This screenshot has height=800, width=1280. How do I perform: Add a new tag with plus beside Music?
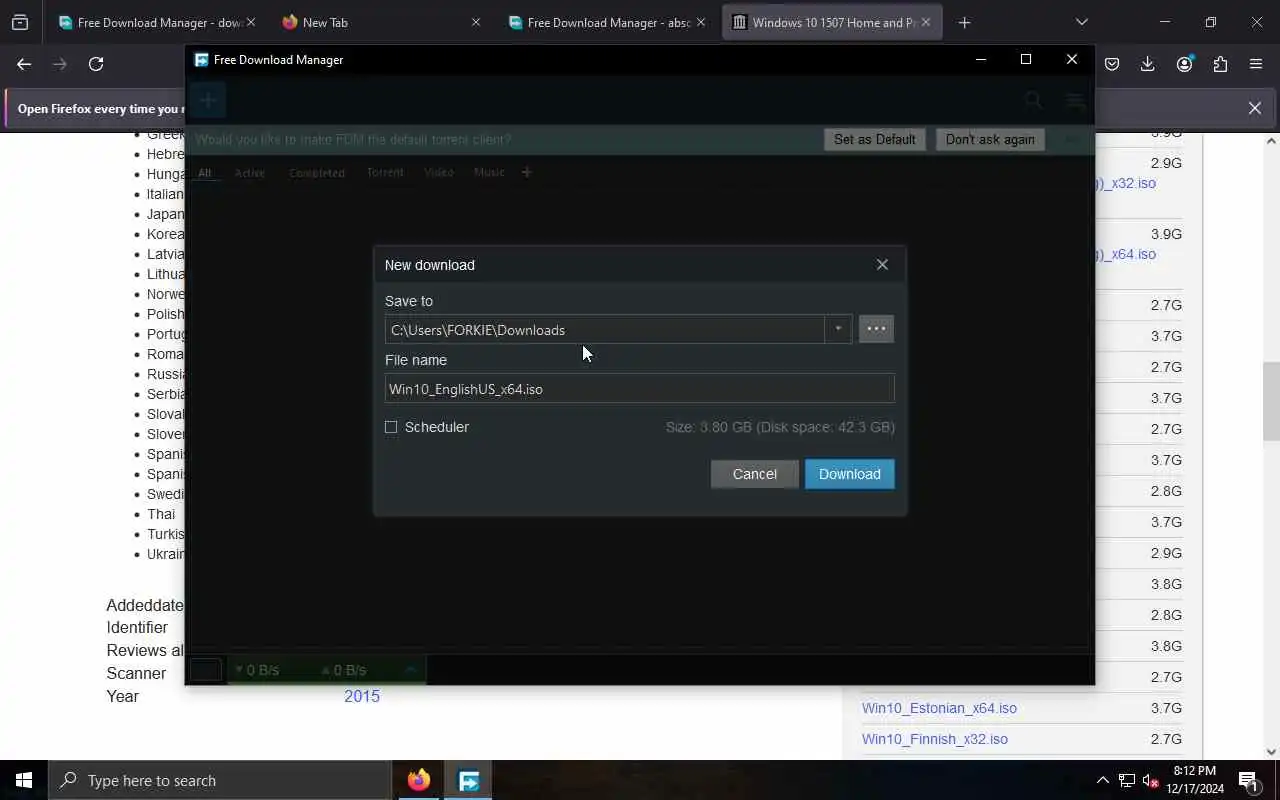click(526, 173)
